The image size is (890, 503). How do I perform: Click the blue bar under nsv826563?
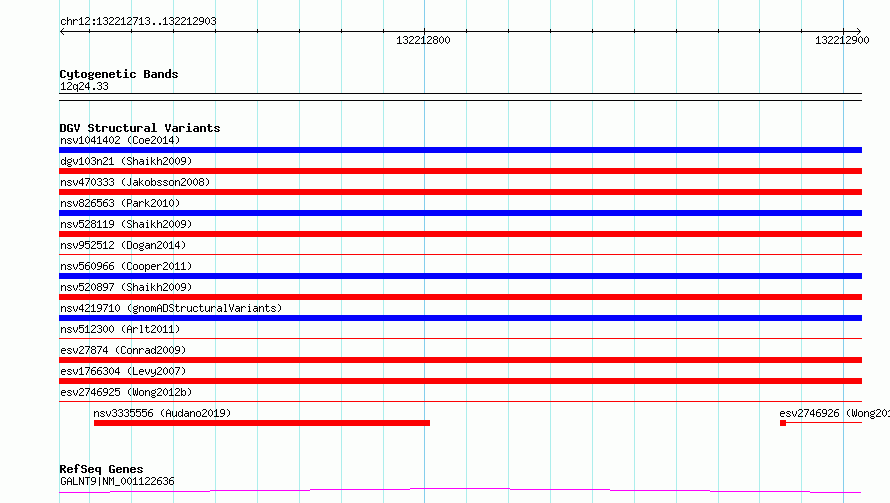click(x=460, y=213)
